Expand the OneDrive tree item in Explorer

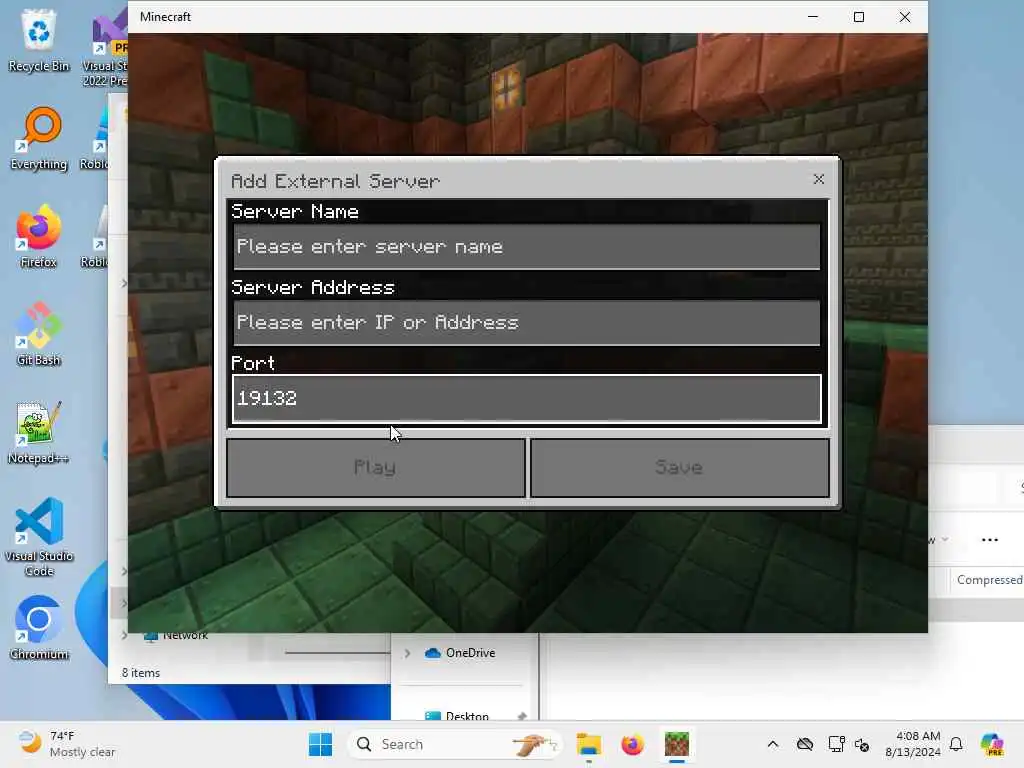click(407, 653)
